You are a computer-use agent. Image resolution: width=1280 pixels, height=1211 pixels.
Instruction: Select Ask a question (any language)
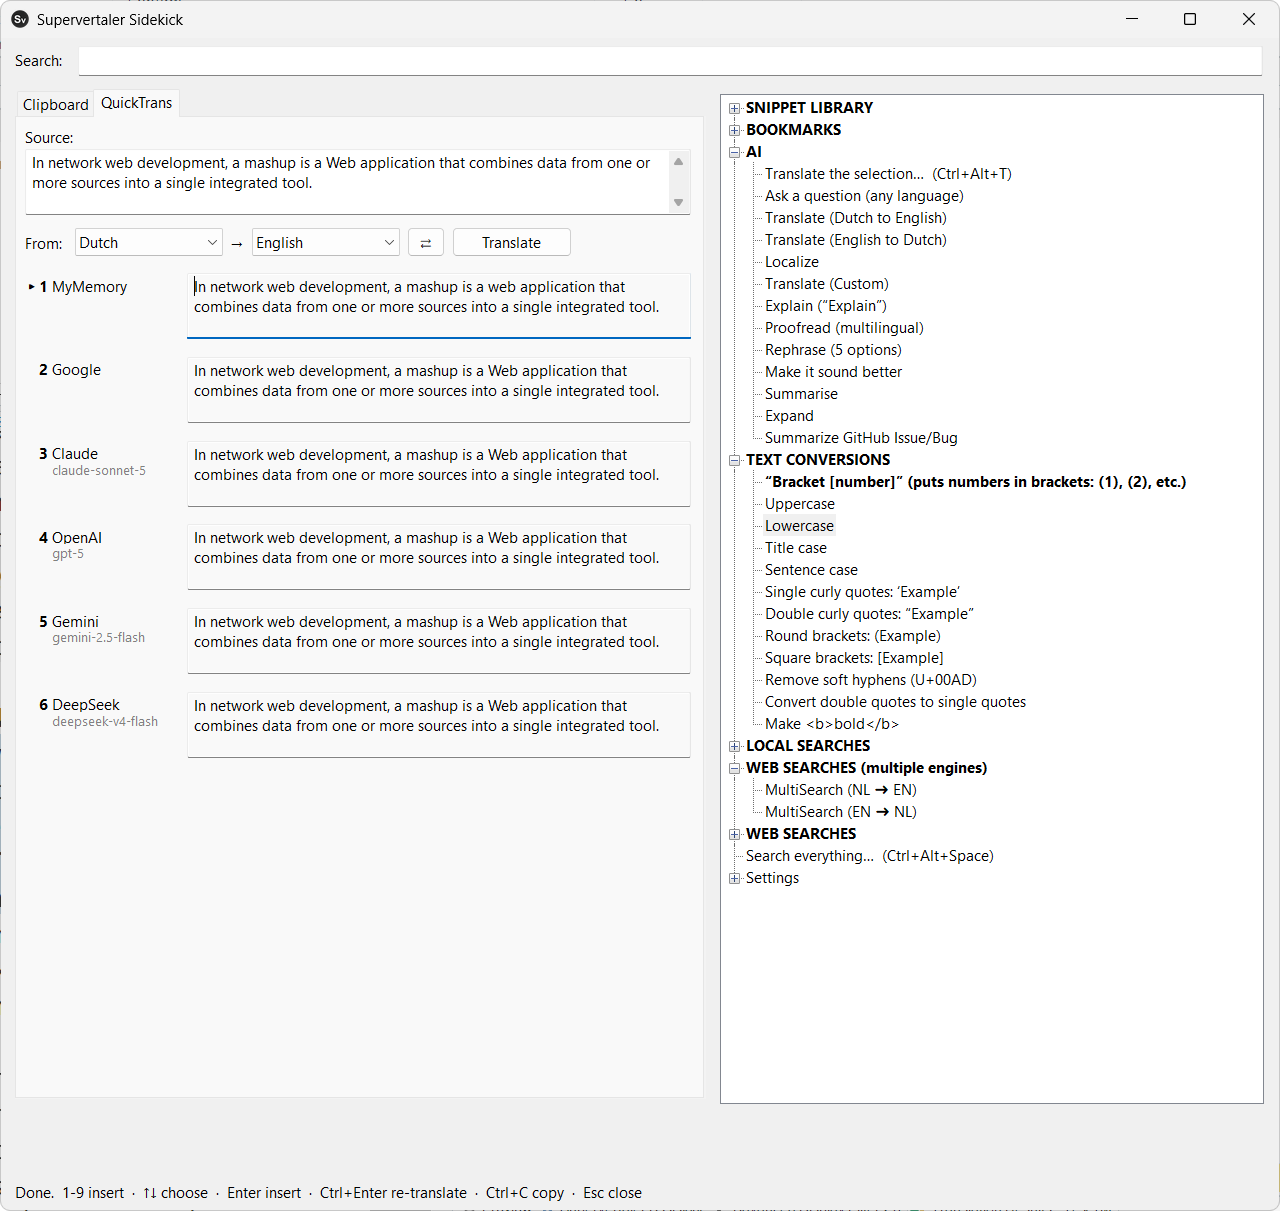tap(864, 196)
